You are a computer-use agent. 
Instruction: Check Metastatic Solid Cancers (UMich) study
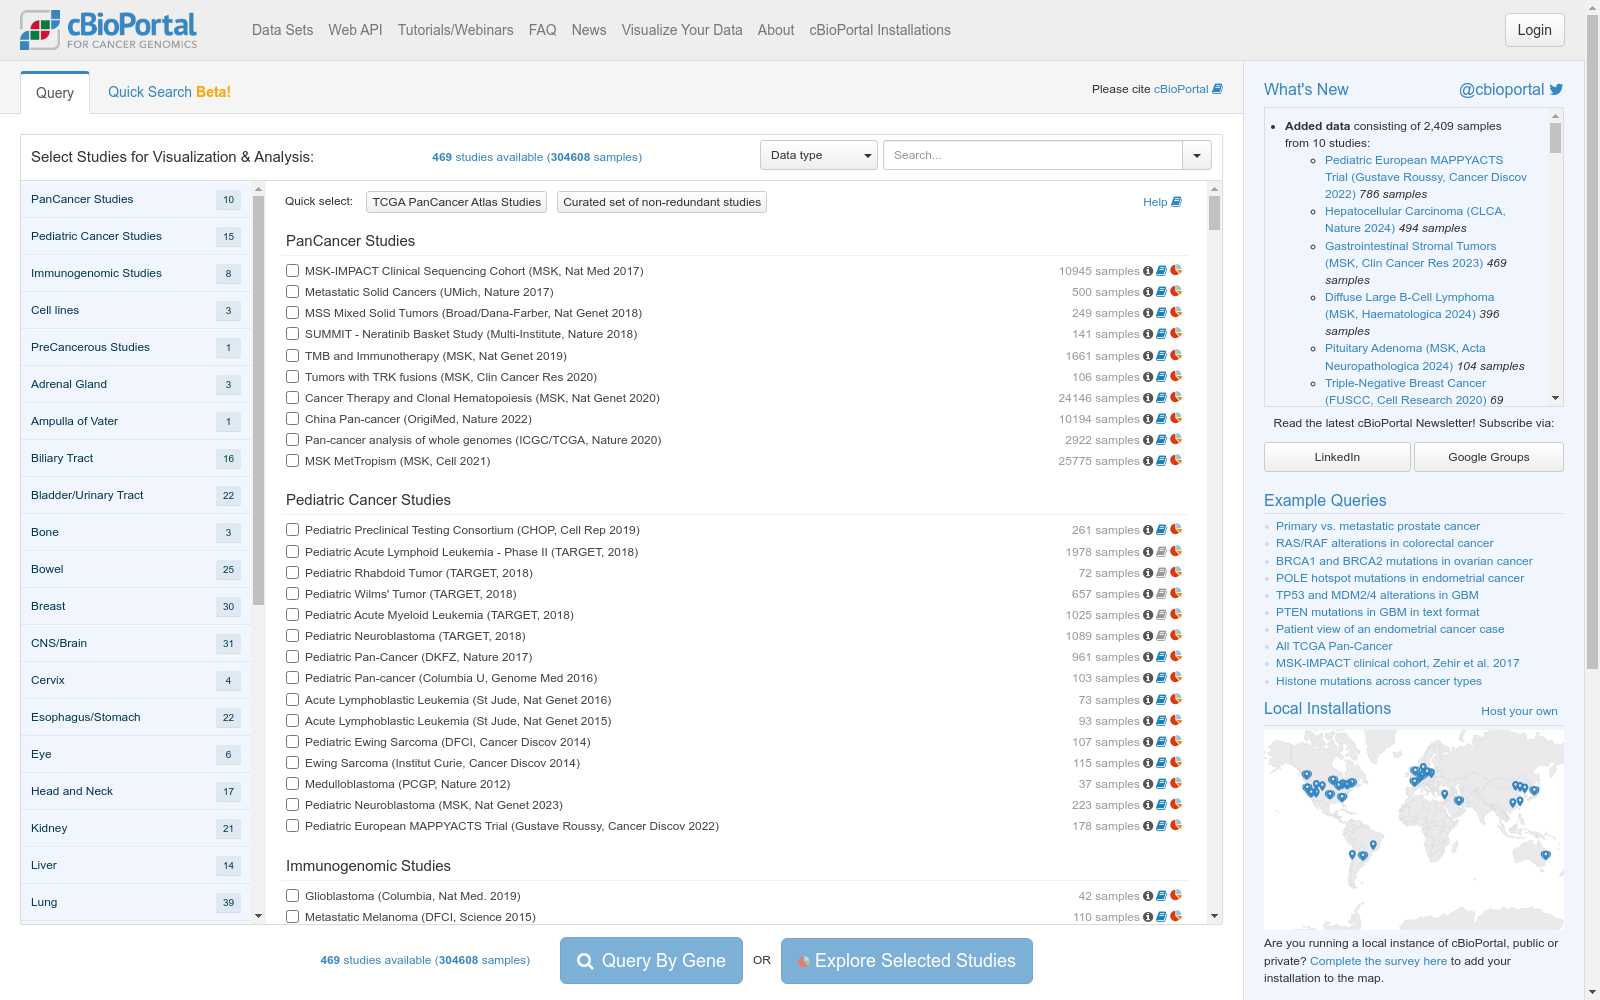point(292,291)
